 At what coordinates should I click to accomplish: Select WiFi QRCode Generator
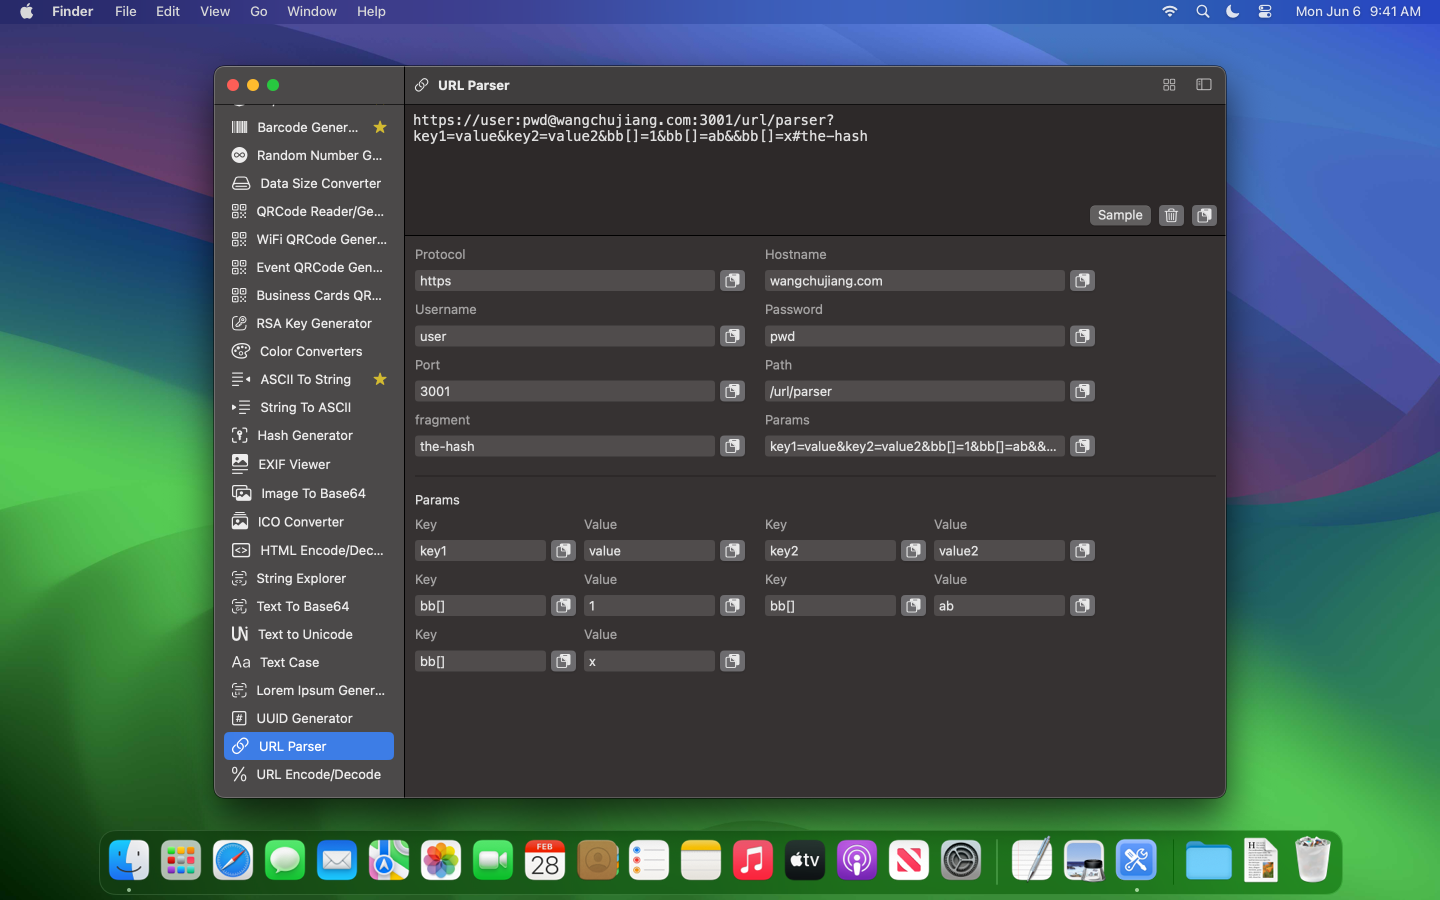[x=309, y=239]
